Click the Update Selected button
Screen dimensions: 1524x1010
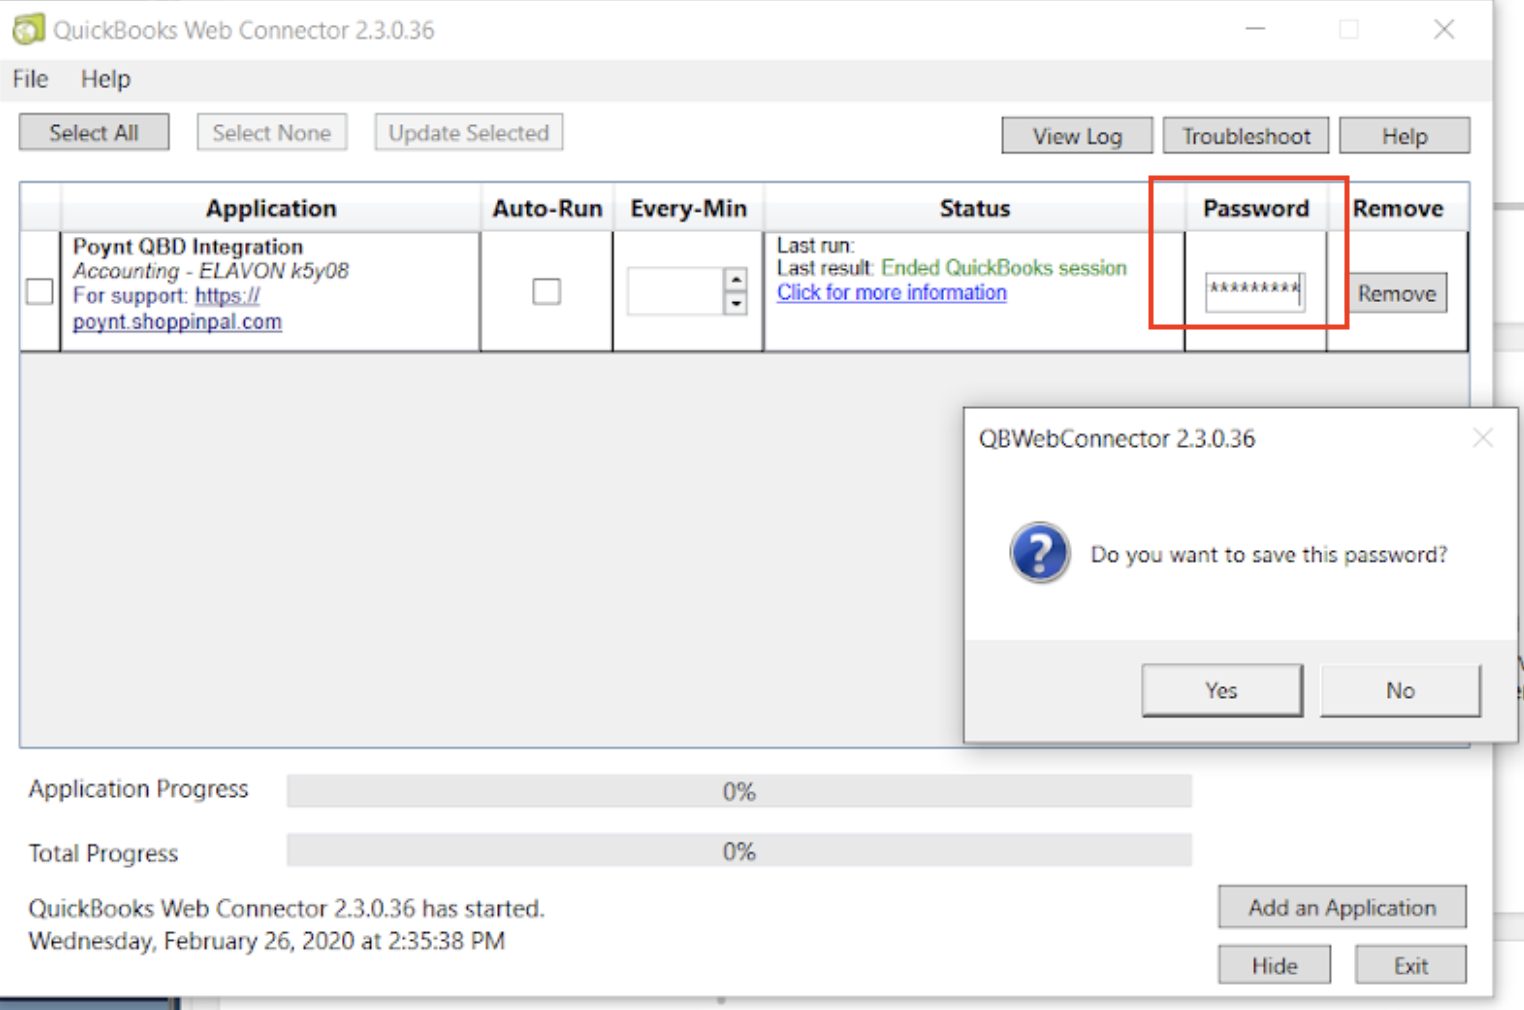pyautogui.click(x=469, y=132)
